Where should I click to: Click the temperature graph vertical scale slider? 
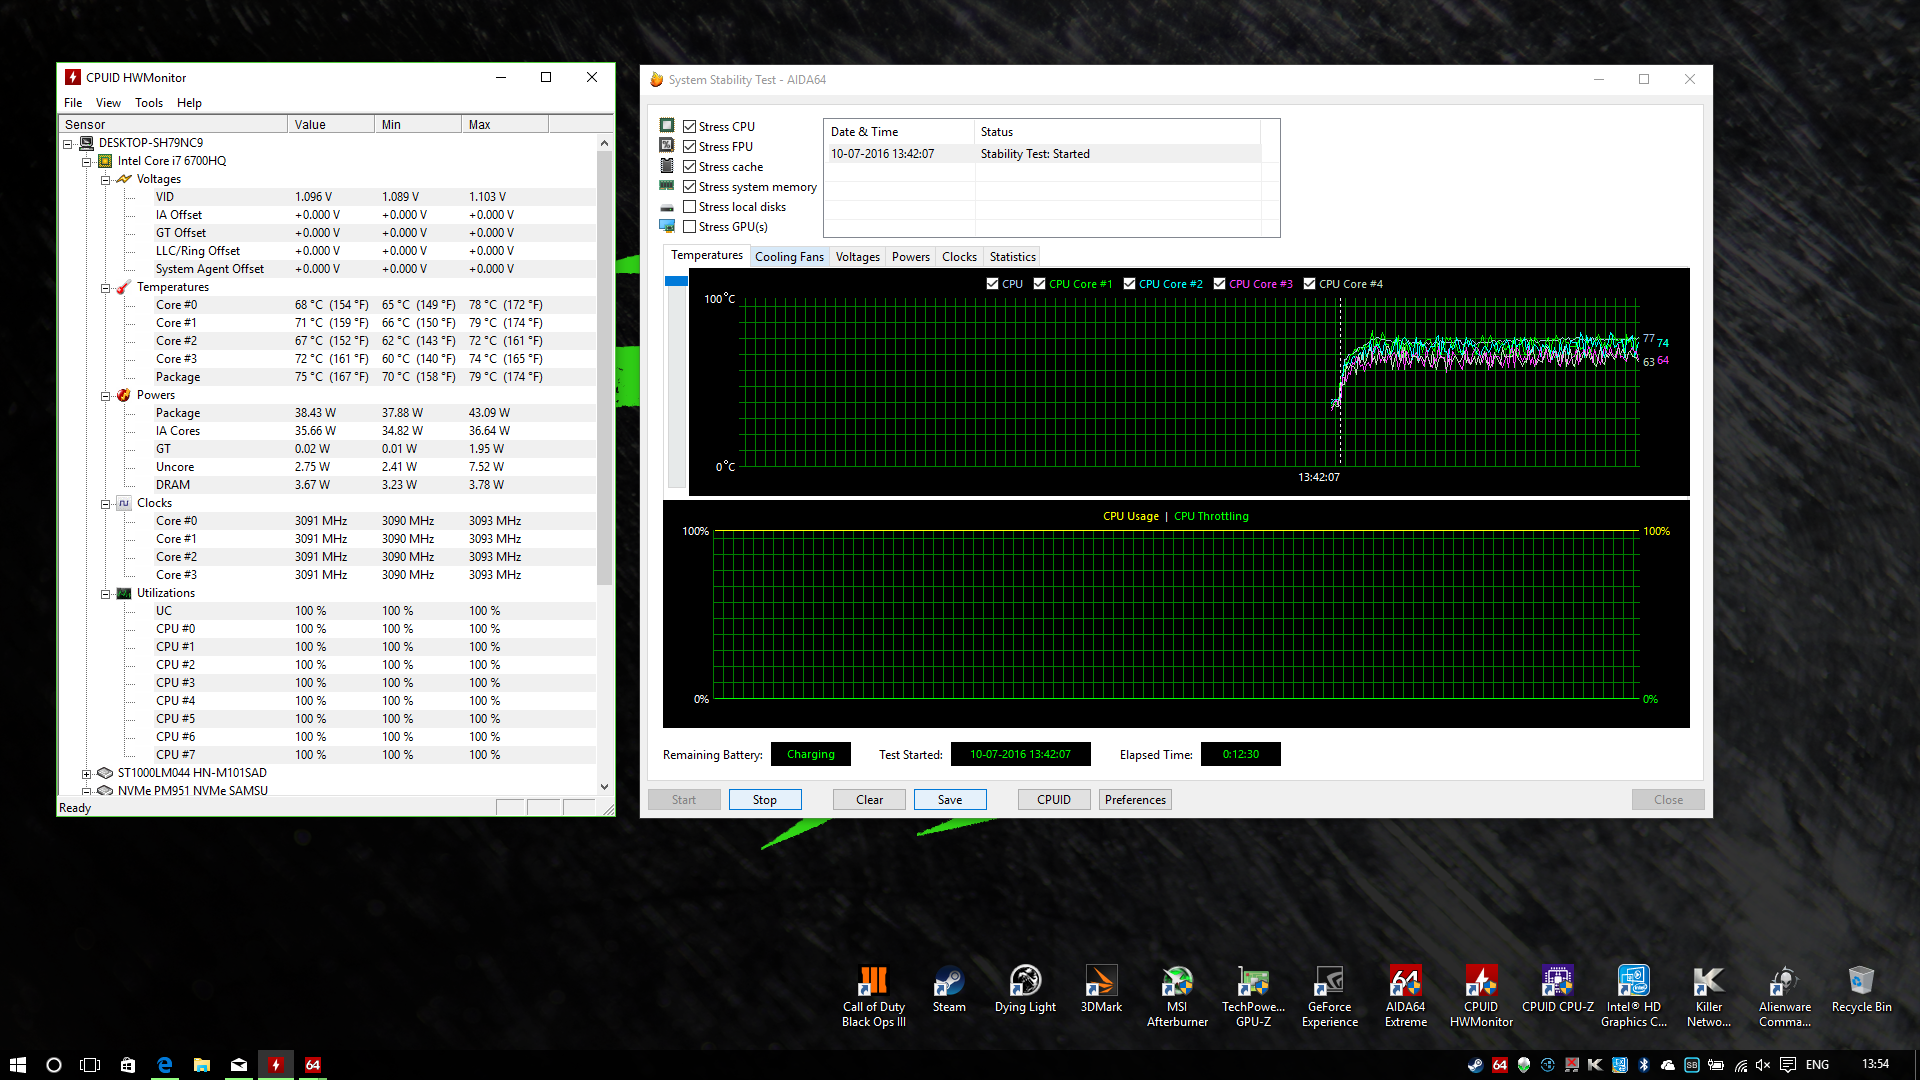tap(676, 281)
